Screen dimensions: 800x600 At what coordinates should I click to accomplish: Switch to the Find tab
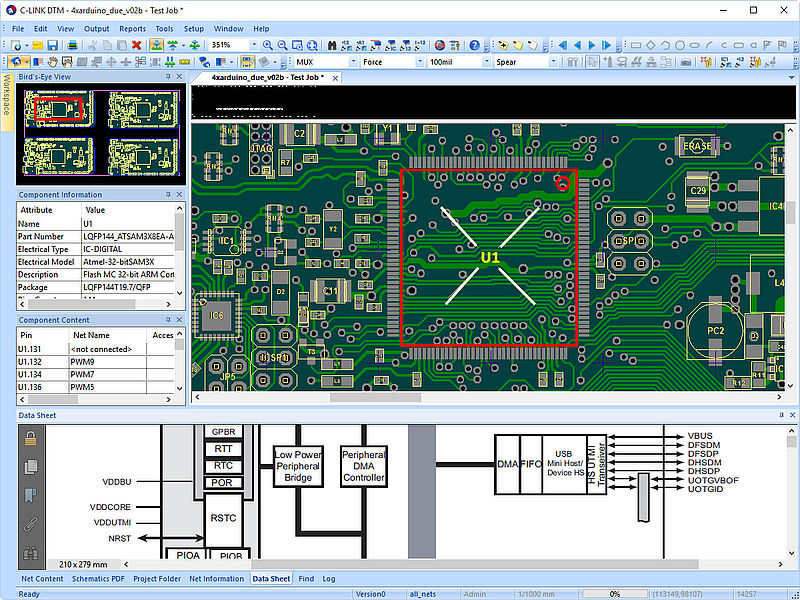click(x=306, y=579)
